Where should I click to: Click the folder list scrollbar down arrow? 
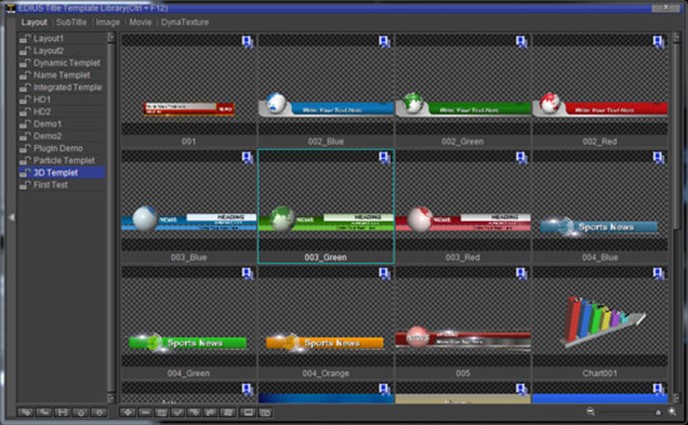coord(111,398)
